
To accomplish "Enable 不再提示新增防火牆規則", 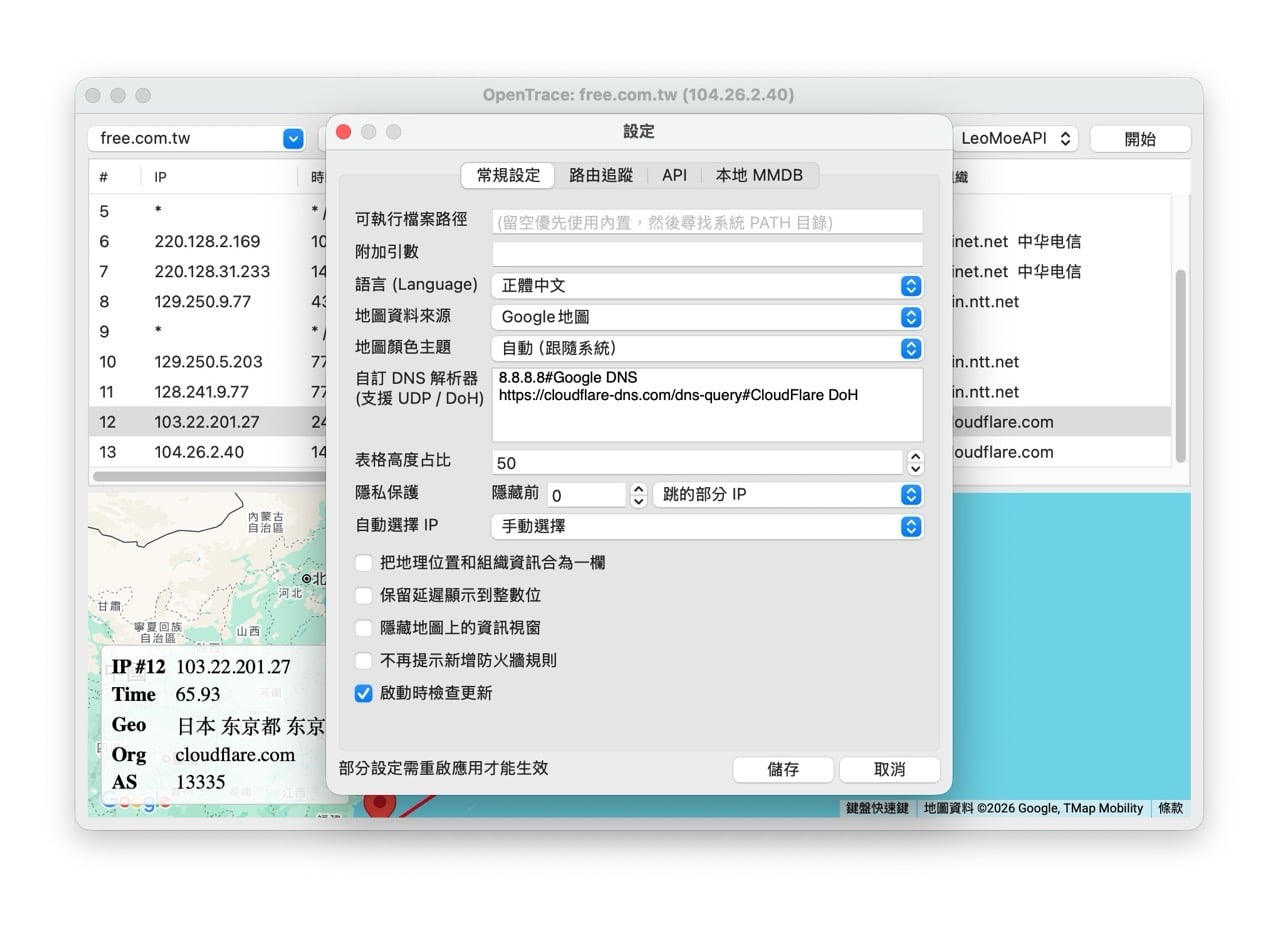I will [363, 659].
